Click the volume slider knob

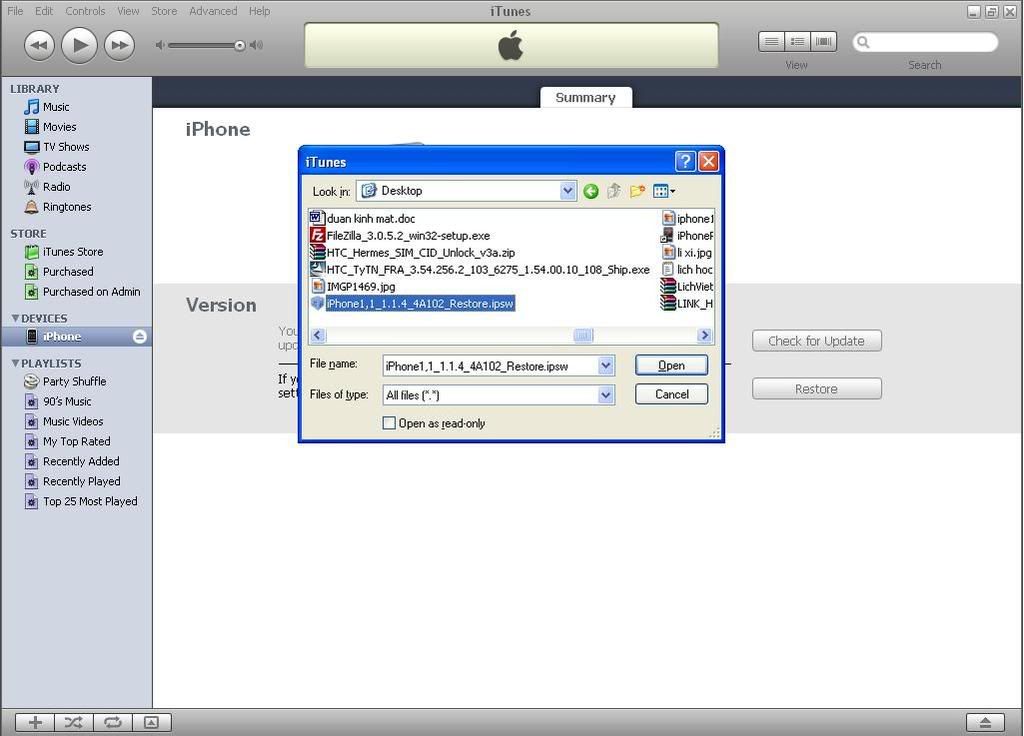click(240, 46)
